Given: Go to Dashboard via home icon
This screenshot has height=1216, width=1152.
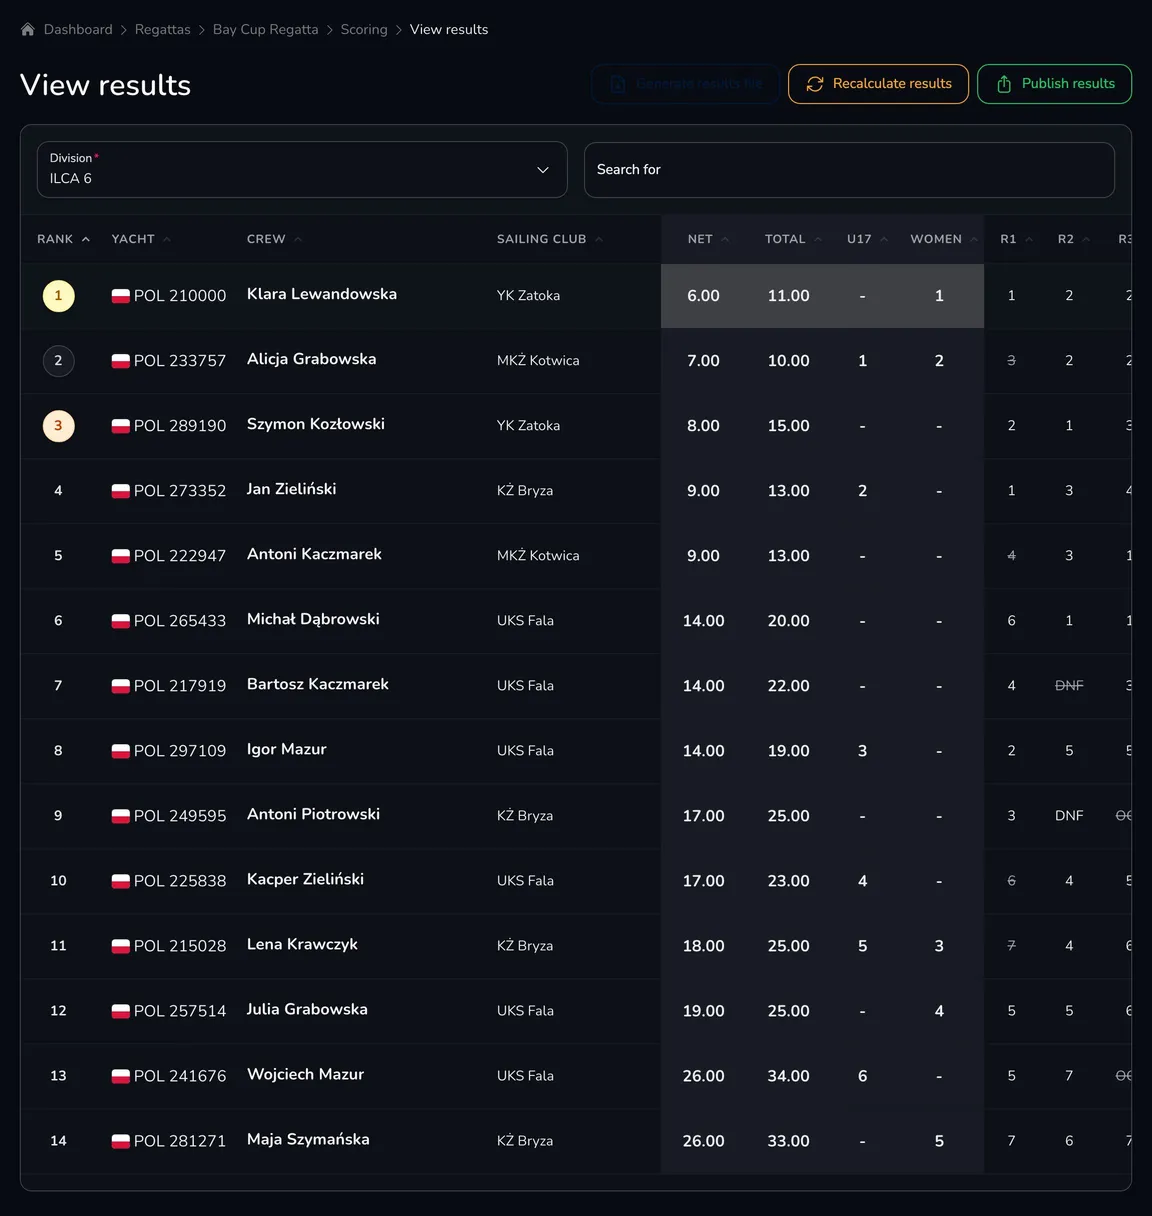Looking at the screenshot, I should point(28,29).
